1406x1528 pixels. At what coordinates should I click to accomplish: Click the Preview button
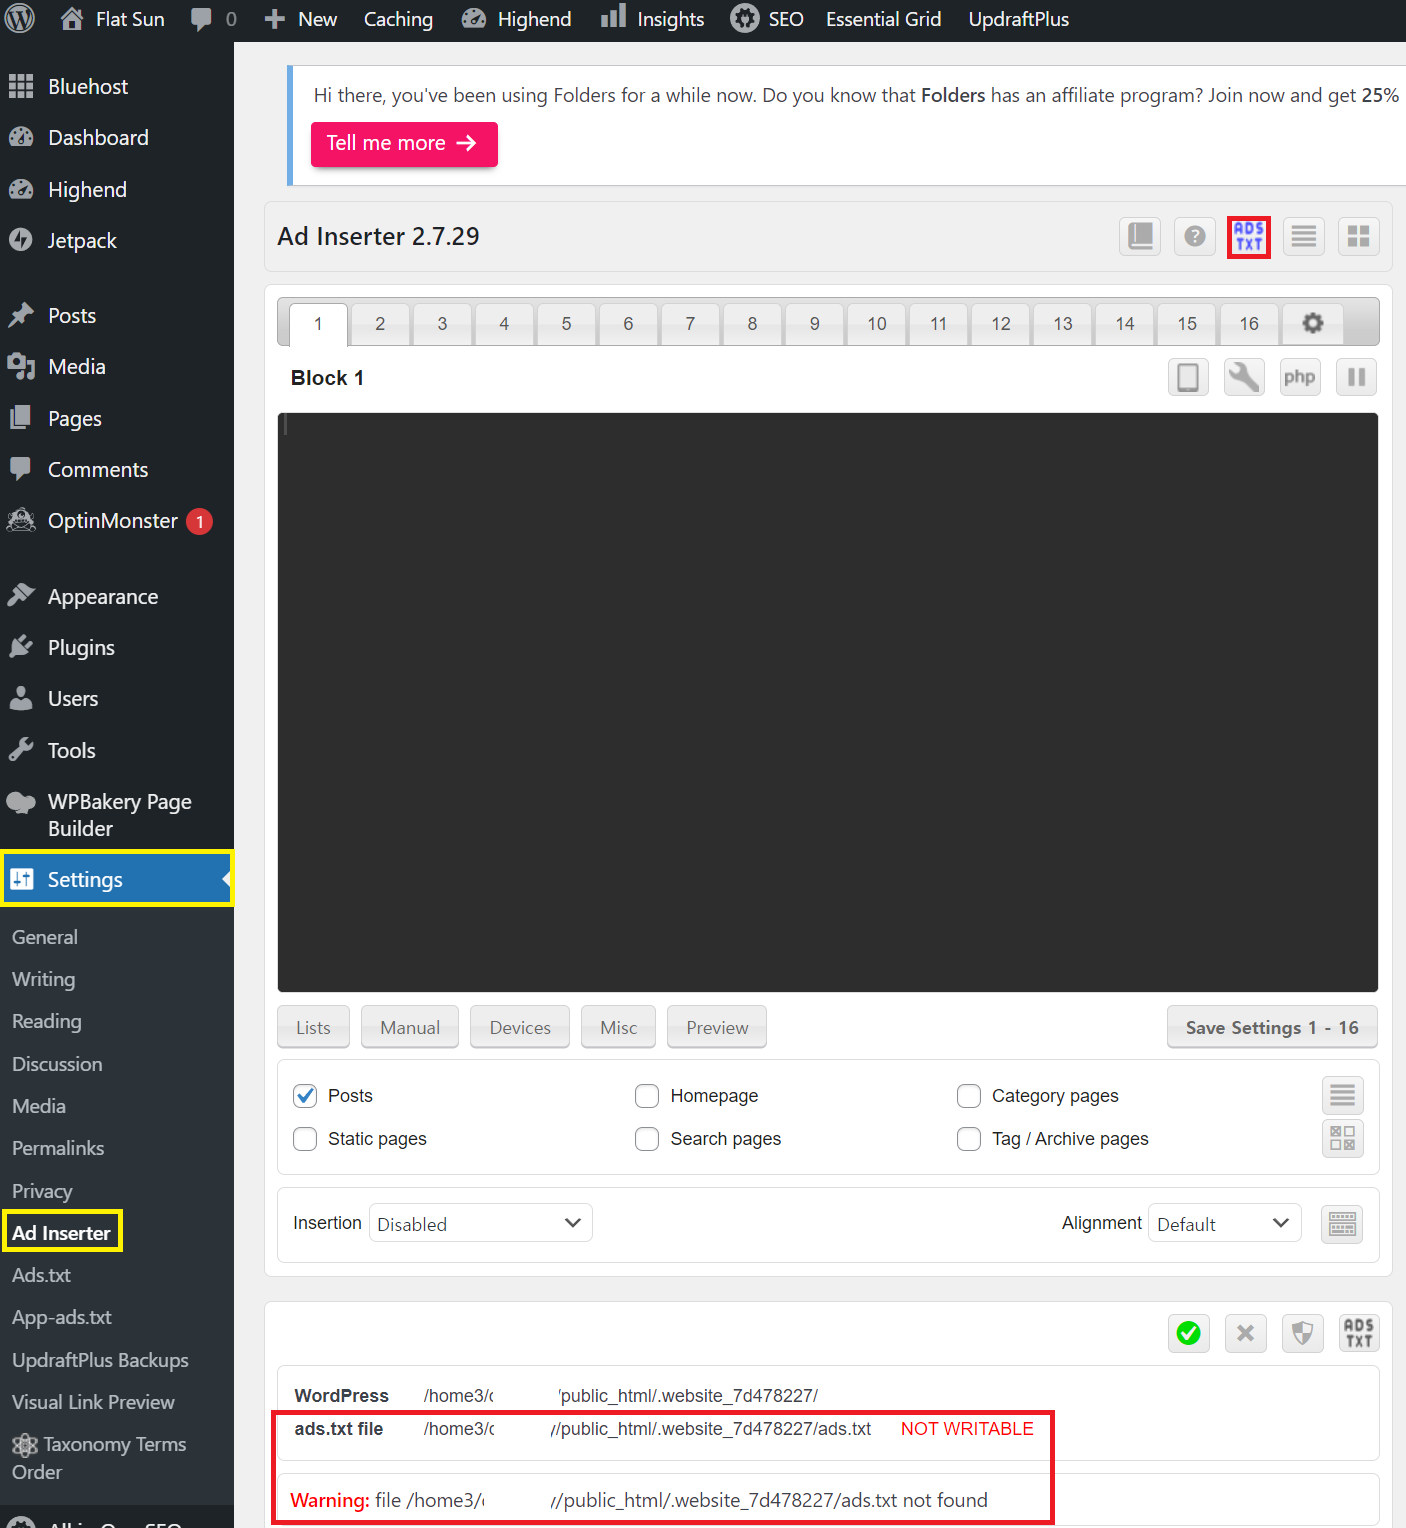pos(717,1027)
